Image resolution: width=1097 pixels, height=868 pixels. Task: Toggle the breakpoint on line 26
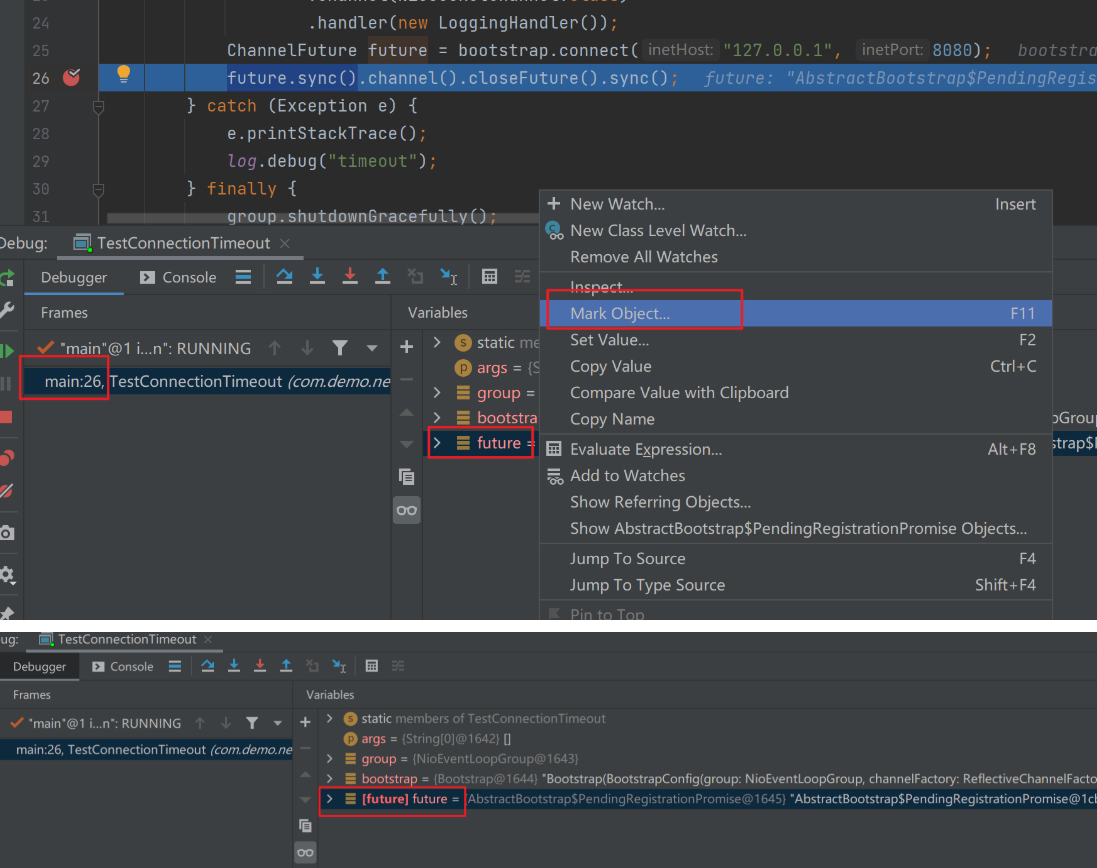(71, 78)
